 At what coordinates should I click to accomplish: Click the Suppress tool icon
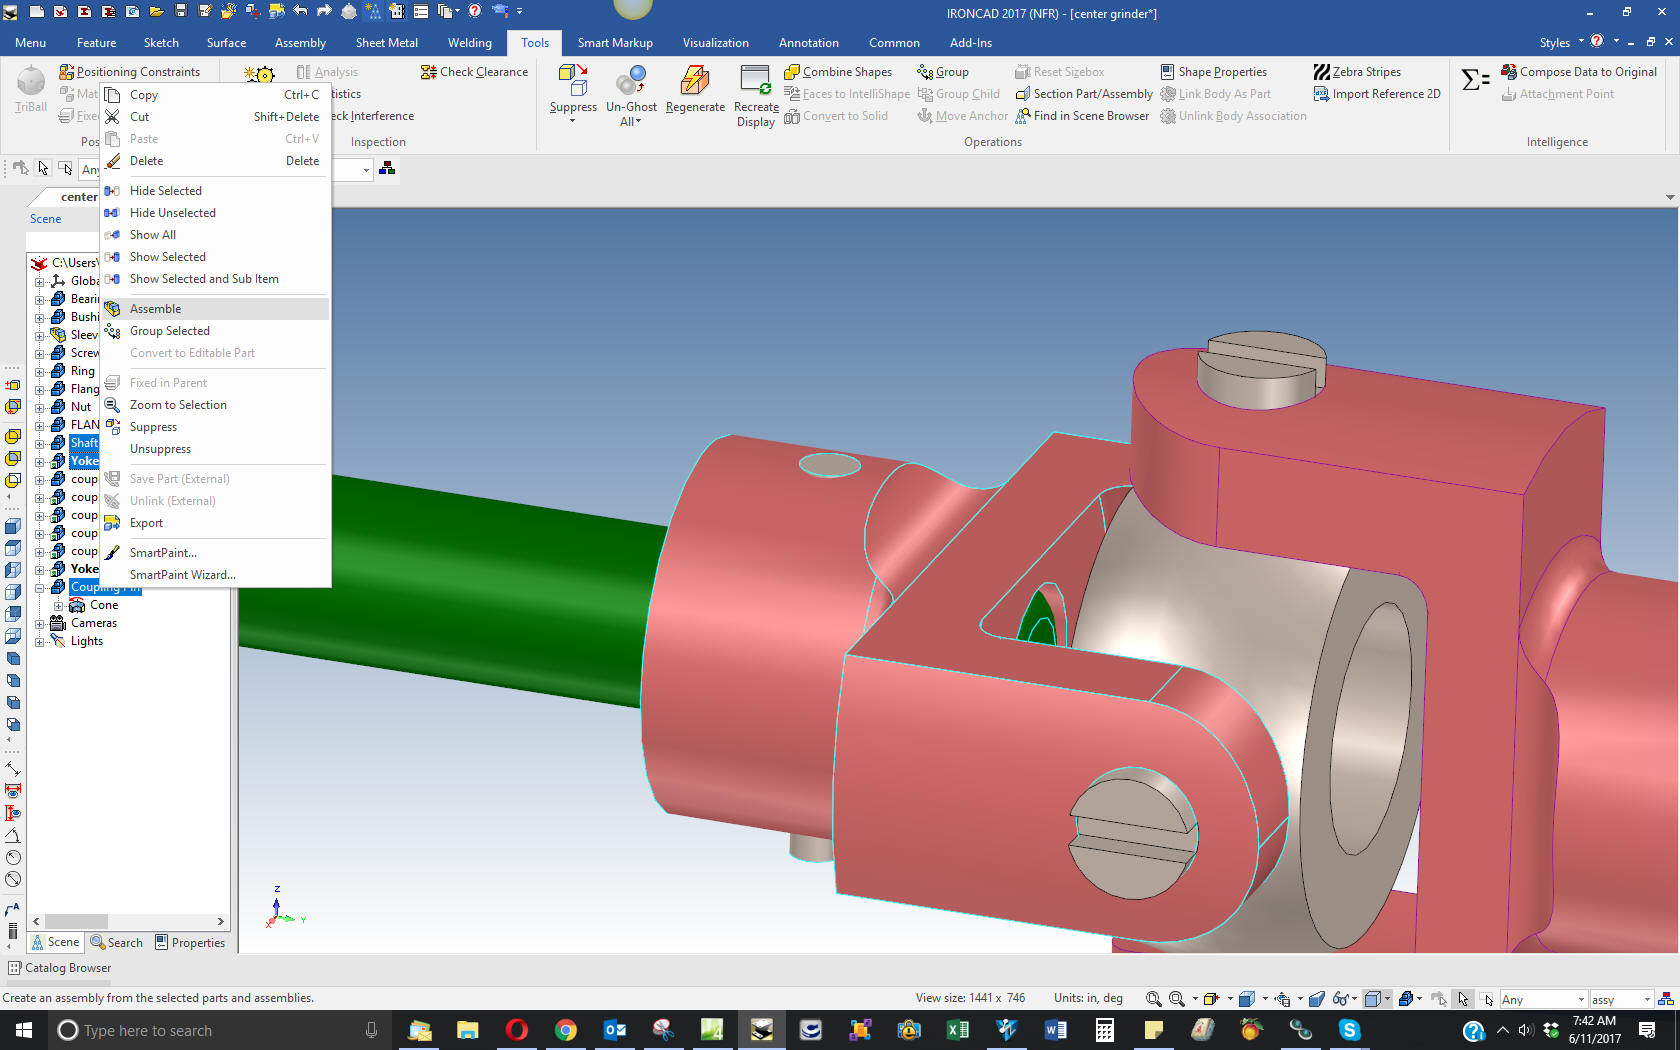click(x=573, y=80)
